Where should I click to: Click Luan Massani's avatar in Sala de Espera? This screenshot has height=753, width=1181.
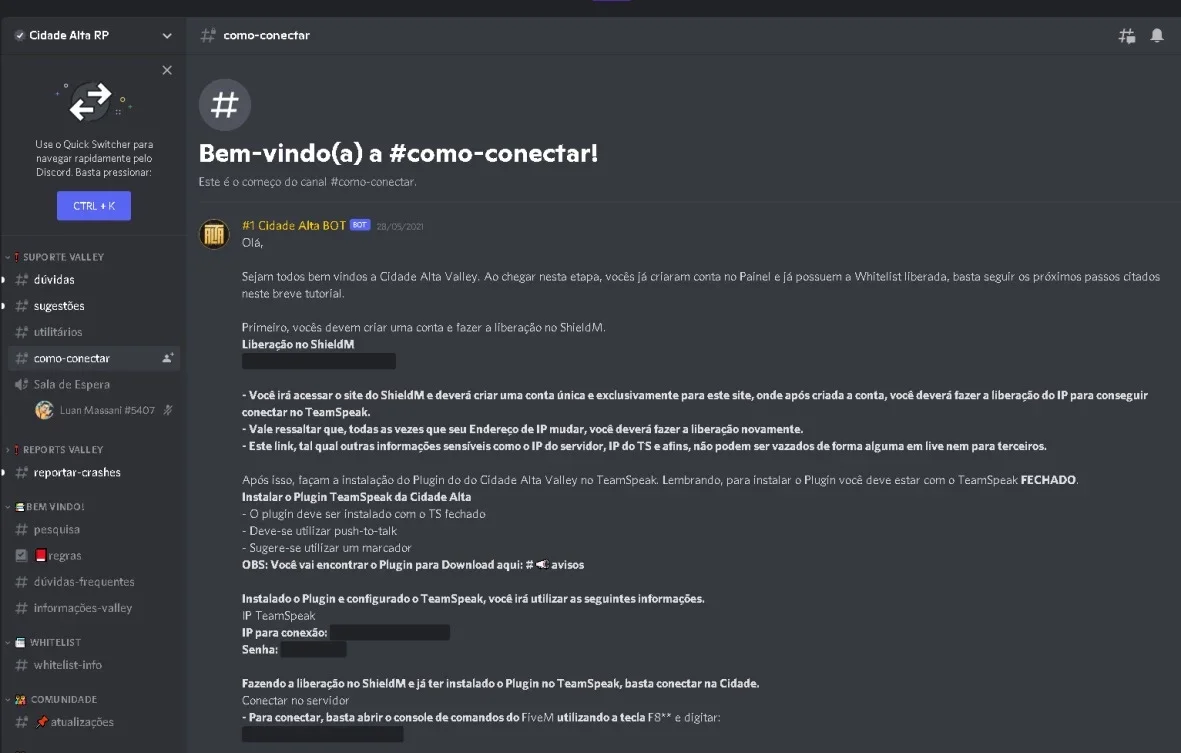click(x=44, y=410)
